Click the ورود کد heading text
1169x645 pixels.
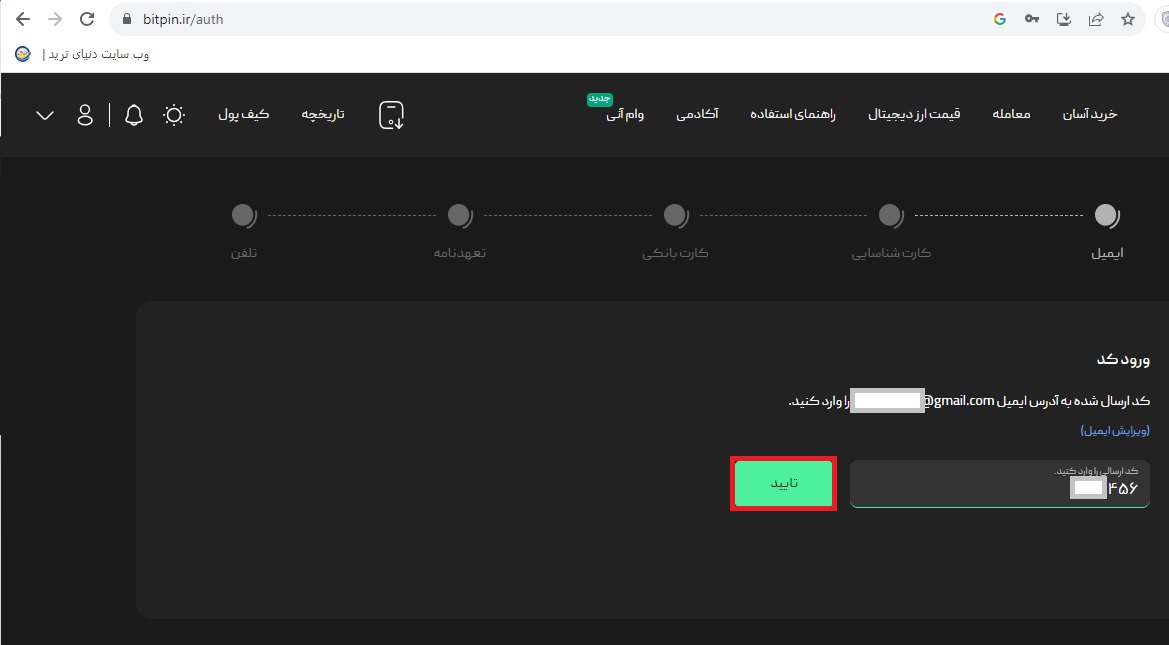point(1123,359)
